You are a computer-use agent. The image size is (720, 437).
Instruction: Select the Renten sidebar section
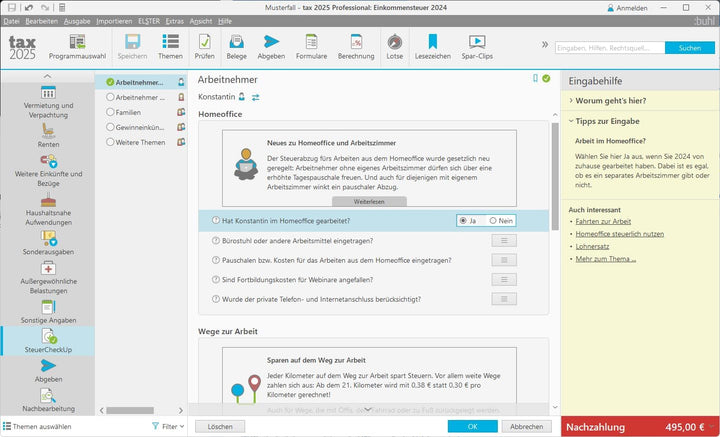(48, 135)
